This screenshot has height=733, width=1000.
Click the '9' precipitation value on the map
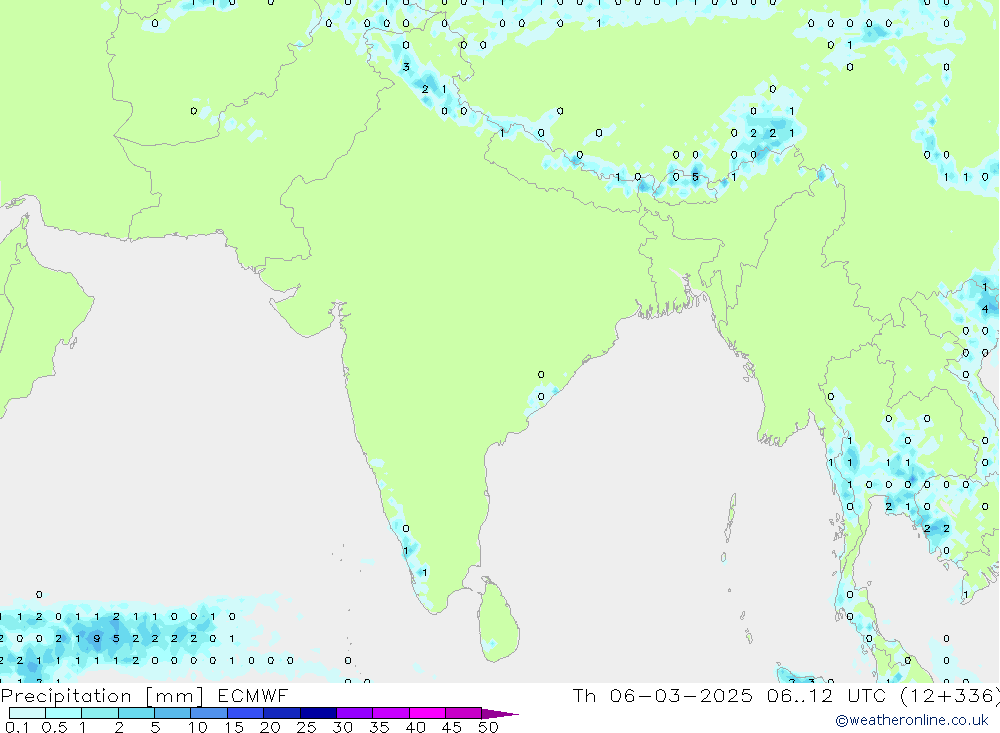(97, 639)
